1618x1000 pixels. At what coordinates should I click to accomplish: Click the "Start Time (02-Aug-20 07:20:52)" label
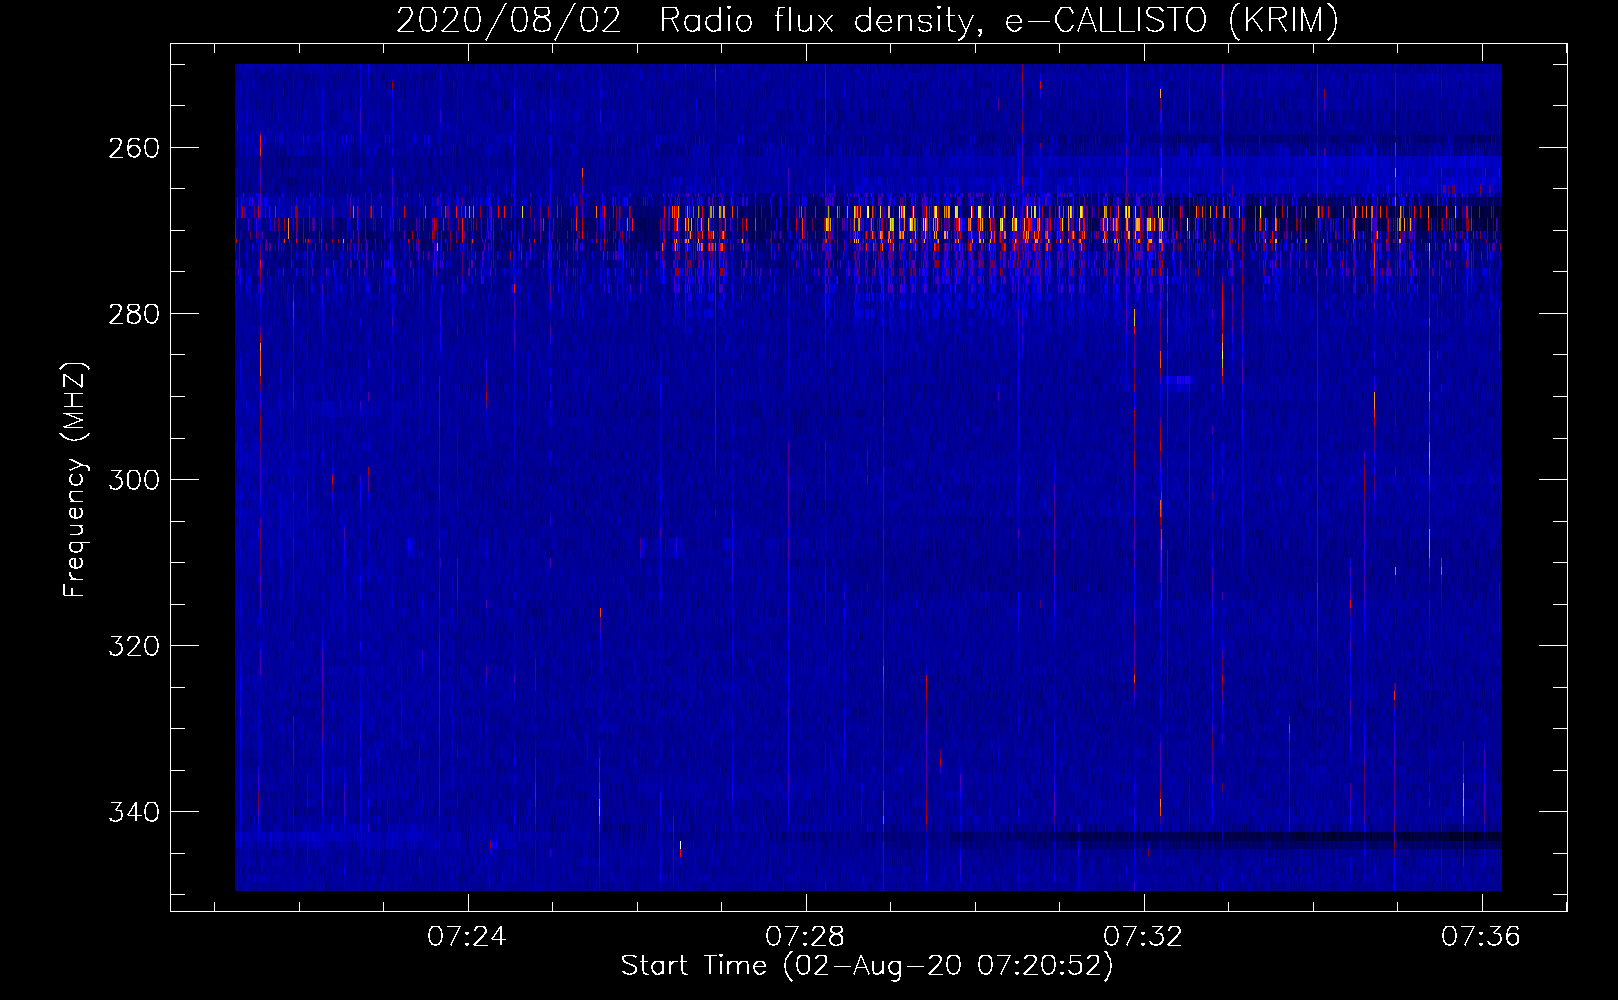coord(867,966)
